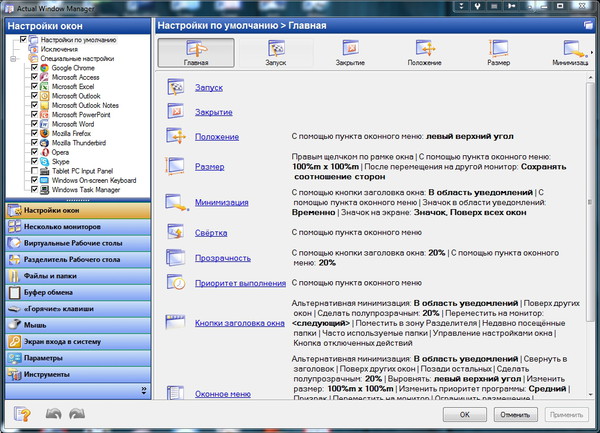Click the Размер toolbar icon
The width and height of the screenshot is (600, 433).
click(497, 48)
